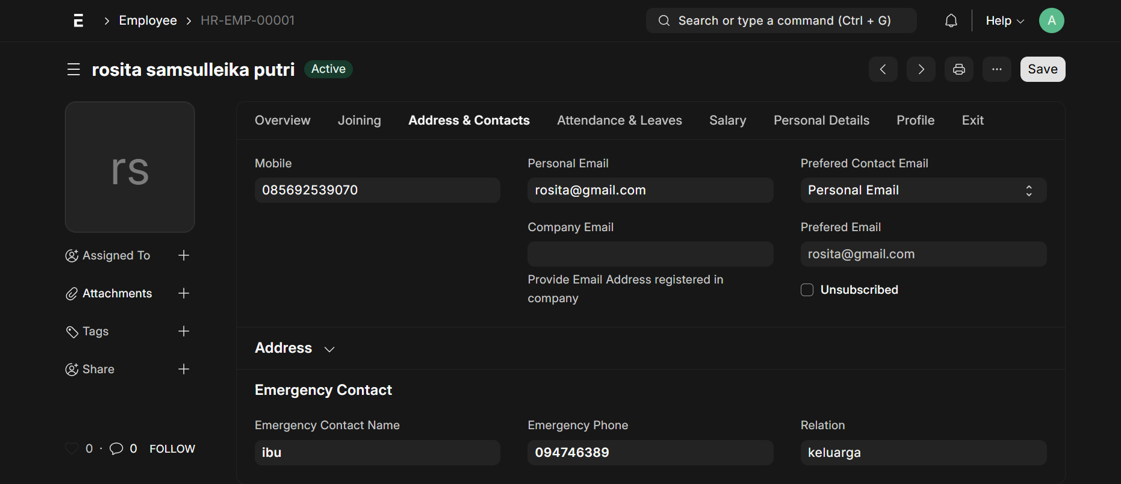Like the document with heart icon
The height and width of the screenshot is (484, 1121).
point(71,449)
